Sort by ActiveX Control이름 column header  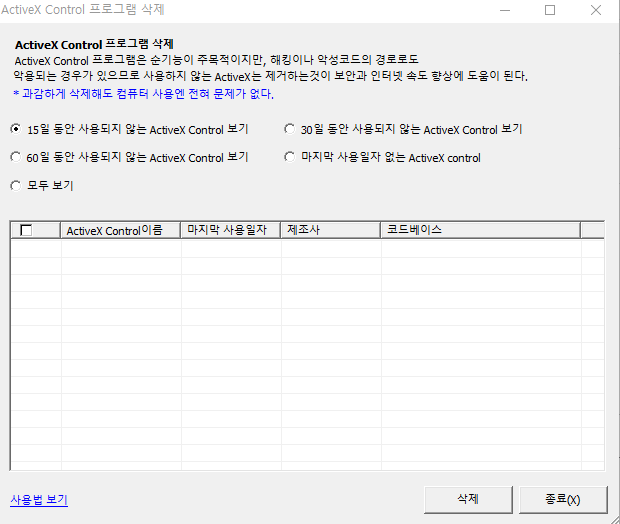120,230
